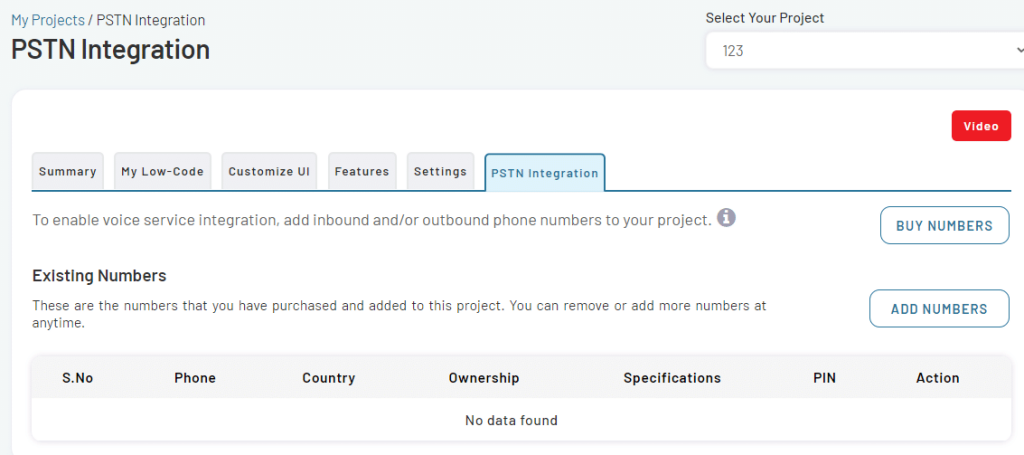The height and width of the screenshot is (455, 1024).
Task: Click the ADD NUMBERS button
Action: [x=939, y=309]
